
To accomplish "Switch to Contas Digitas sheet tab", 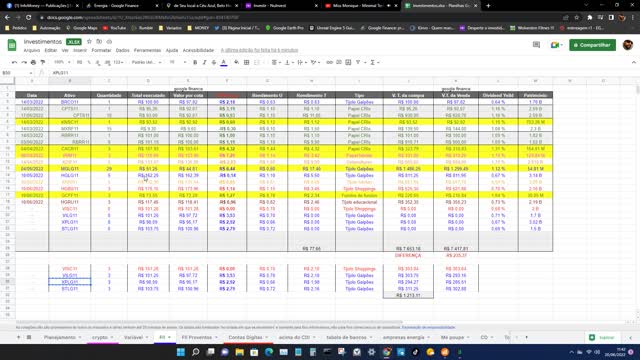I will point(248,338).
